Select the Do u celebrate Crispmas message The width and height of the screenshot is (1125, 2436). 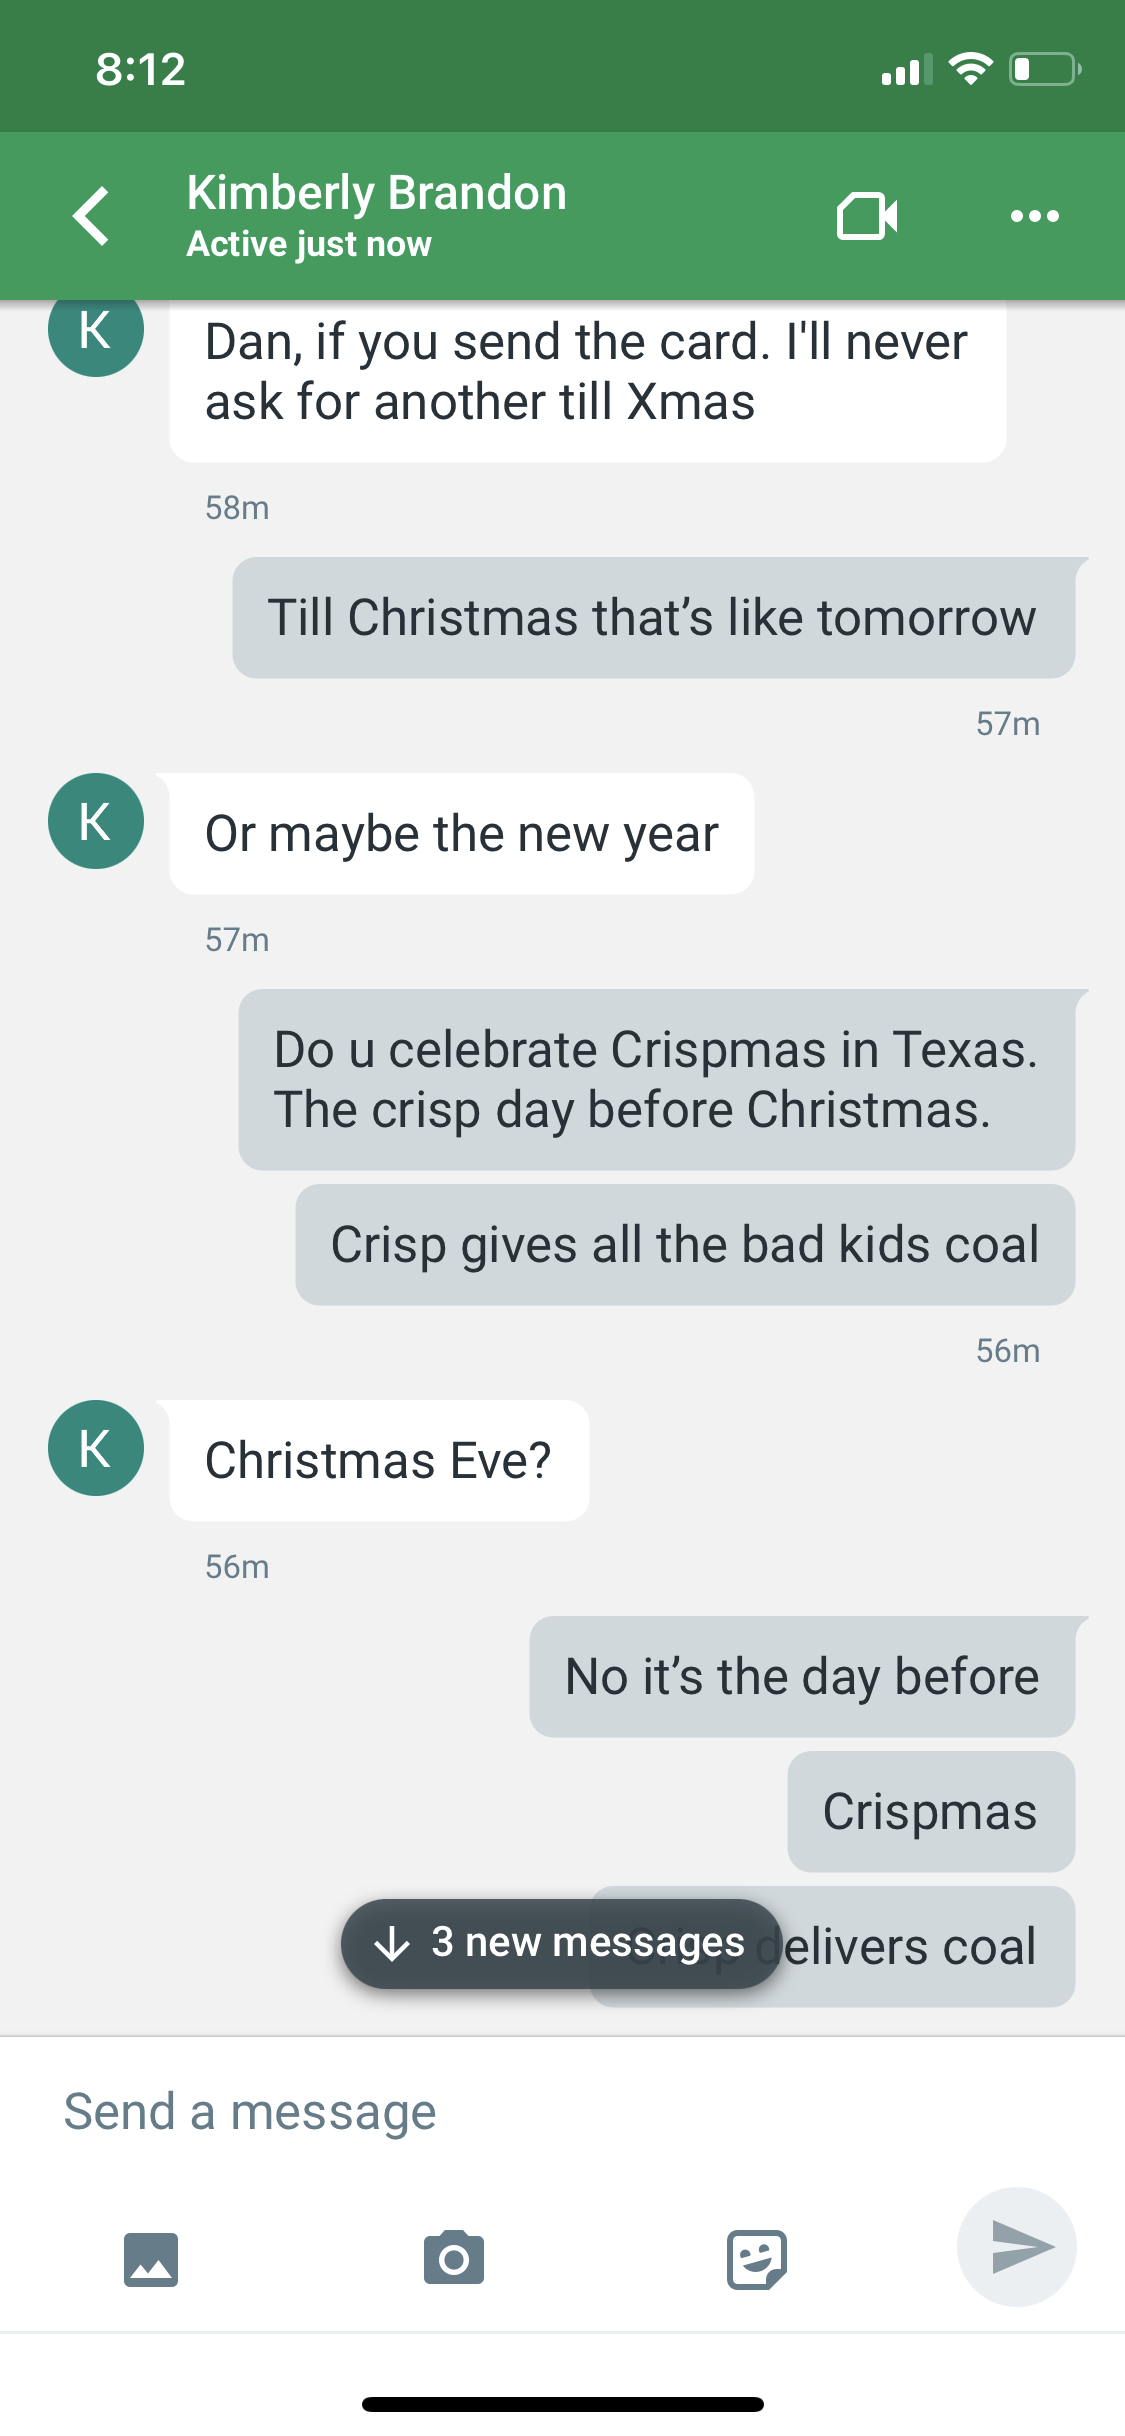tap(656, 1079)
